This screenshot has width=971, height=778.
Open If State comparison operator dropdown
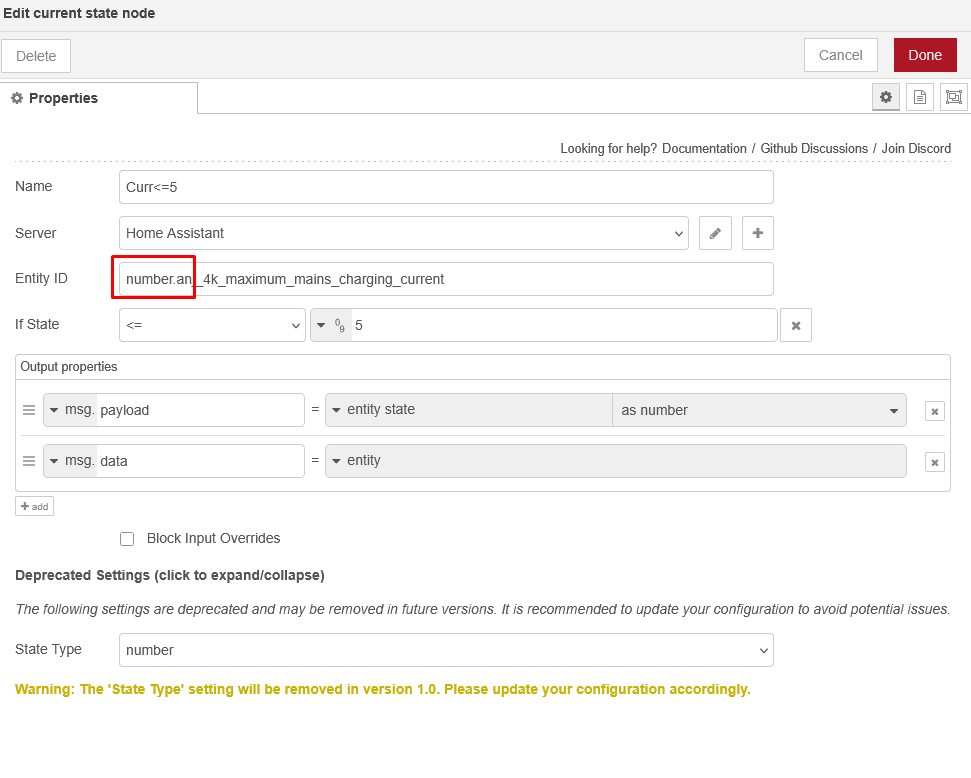click(x=212, y=325)
